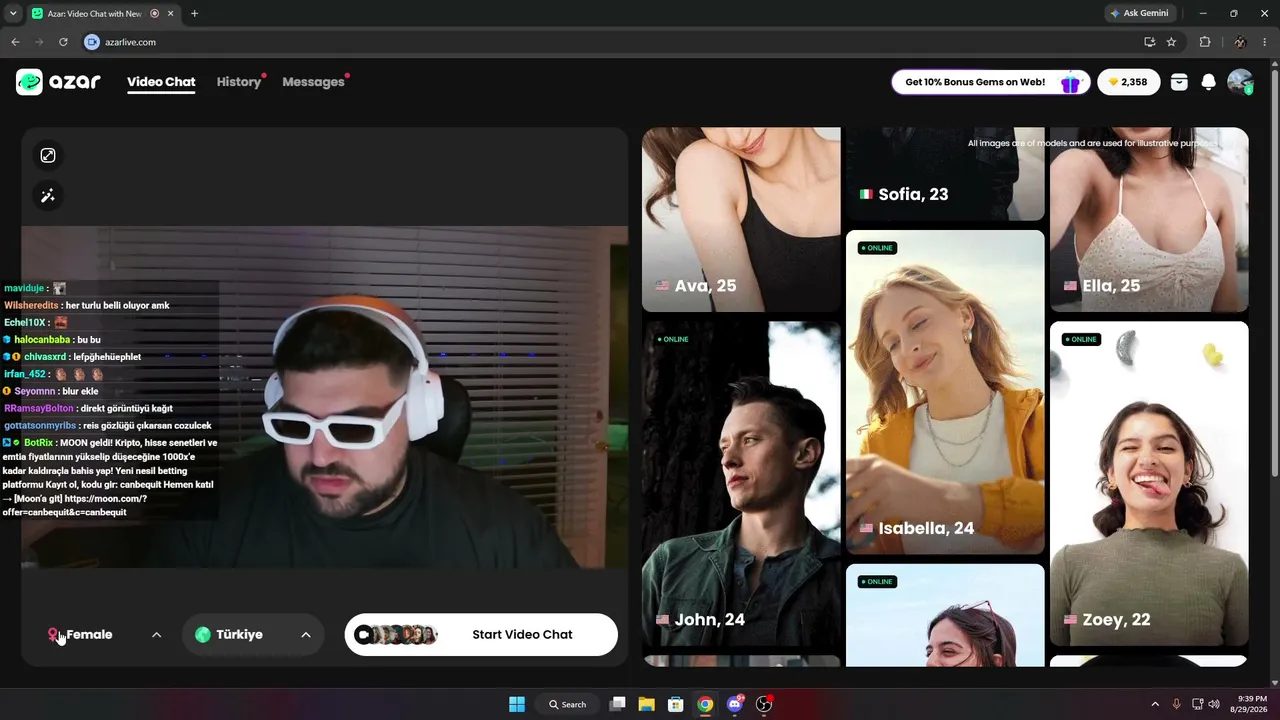Screen dimensions: 1280x720
Task: View site information icon in address bar
Action: click(92, 42)
